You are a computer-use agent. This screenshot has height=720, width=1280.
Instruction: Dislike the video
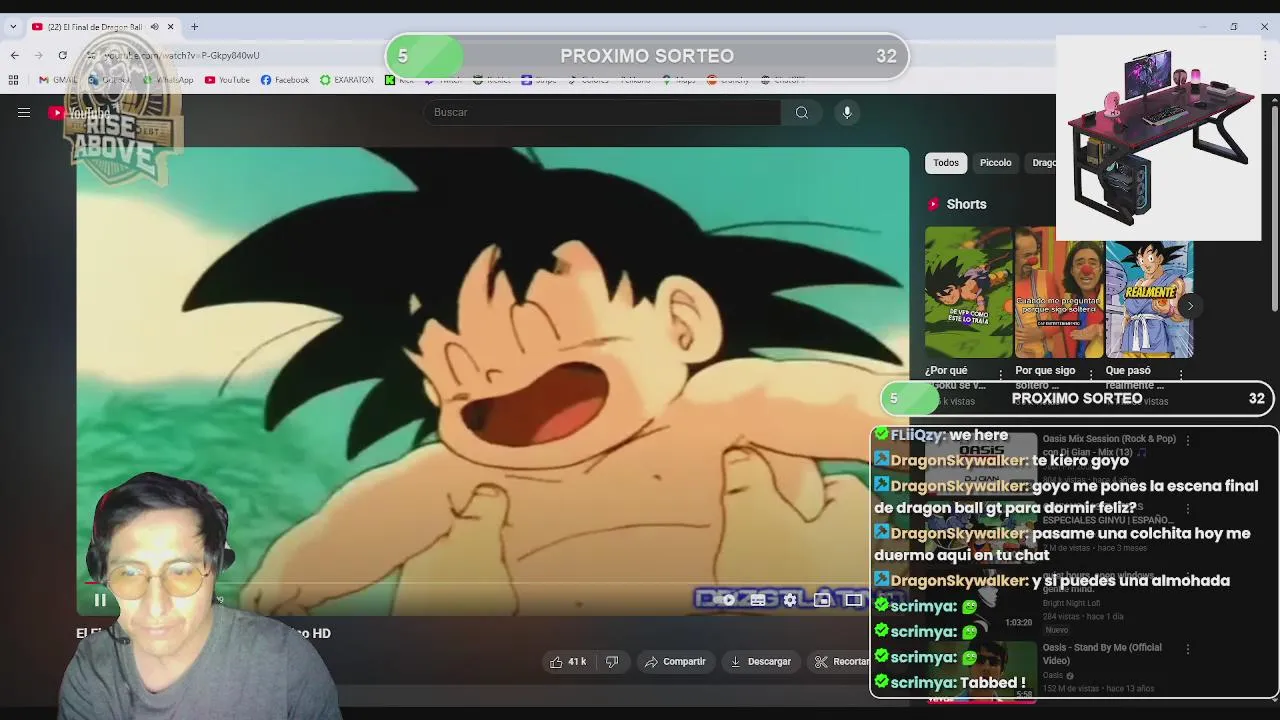(612, 661)
